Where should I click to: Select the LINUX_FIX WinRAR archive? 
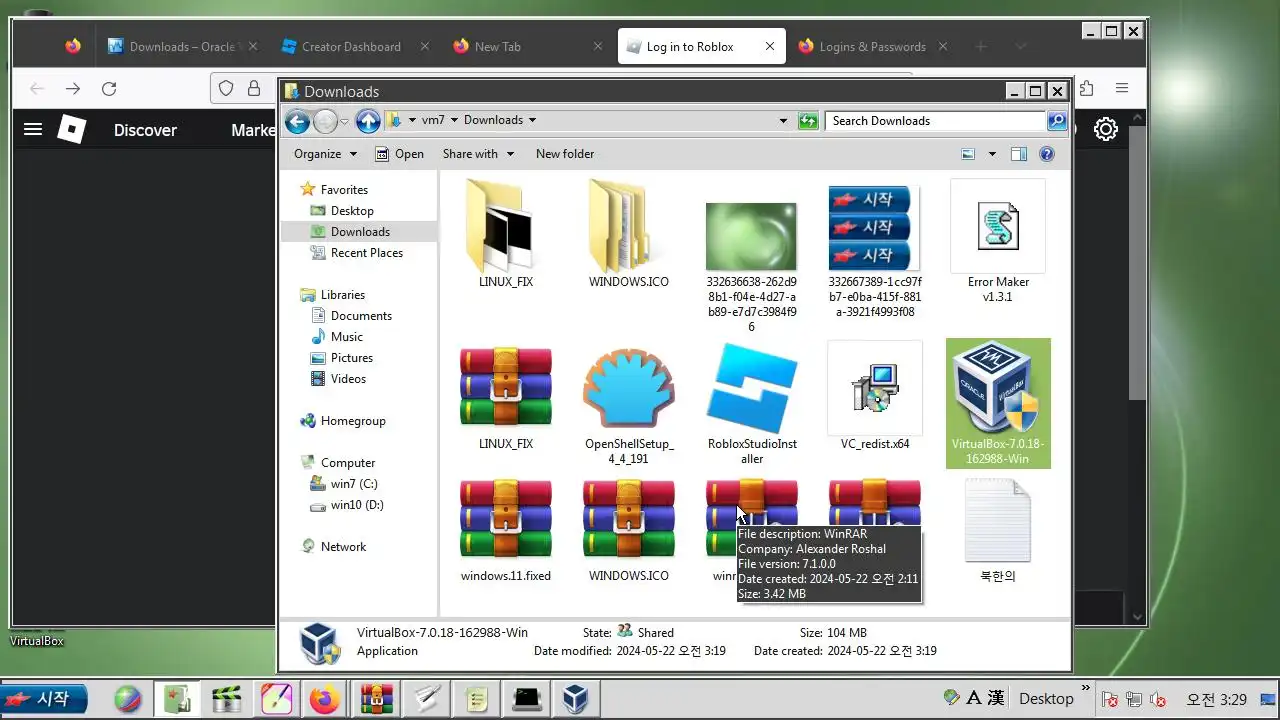click(506, 397)
